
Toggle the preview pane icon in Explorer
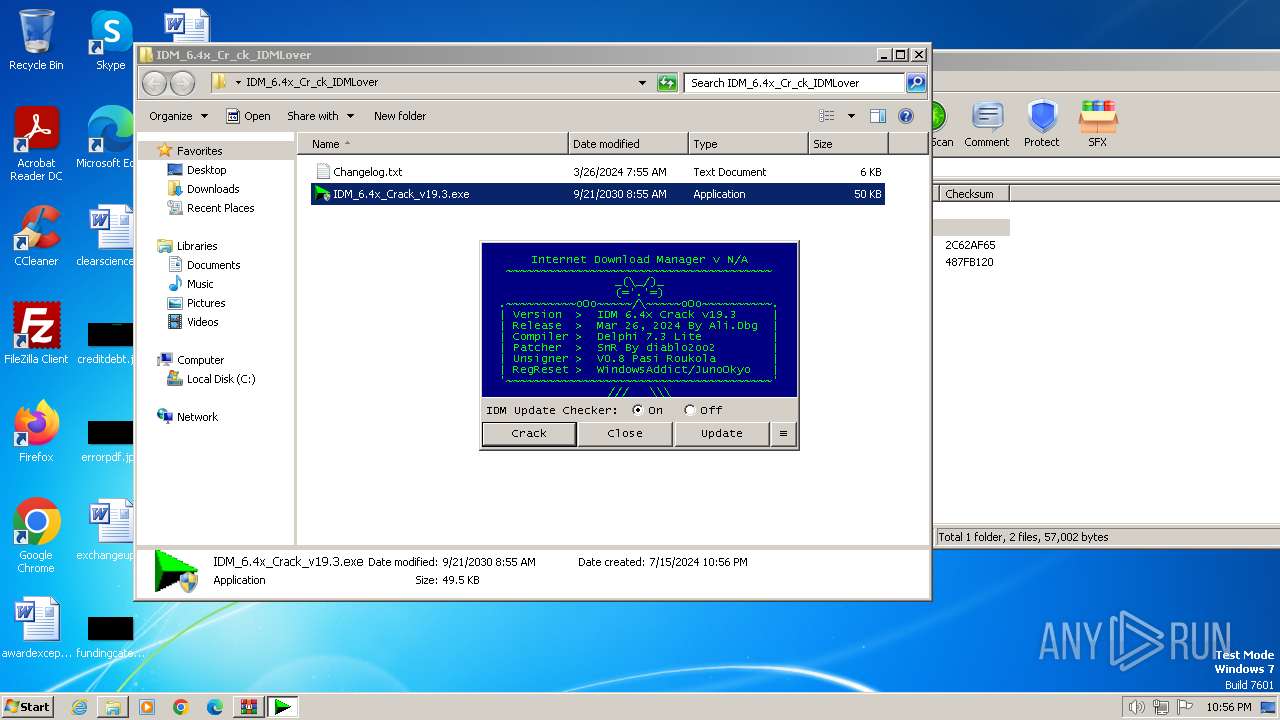877,116
